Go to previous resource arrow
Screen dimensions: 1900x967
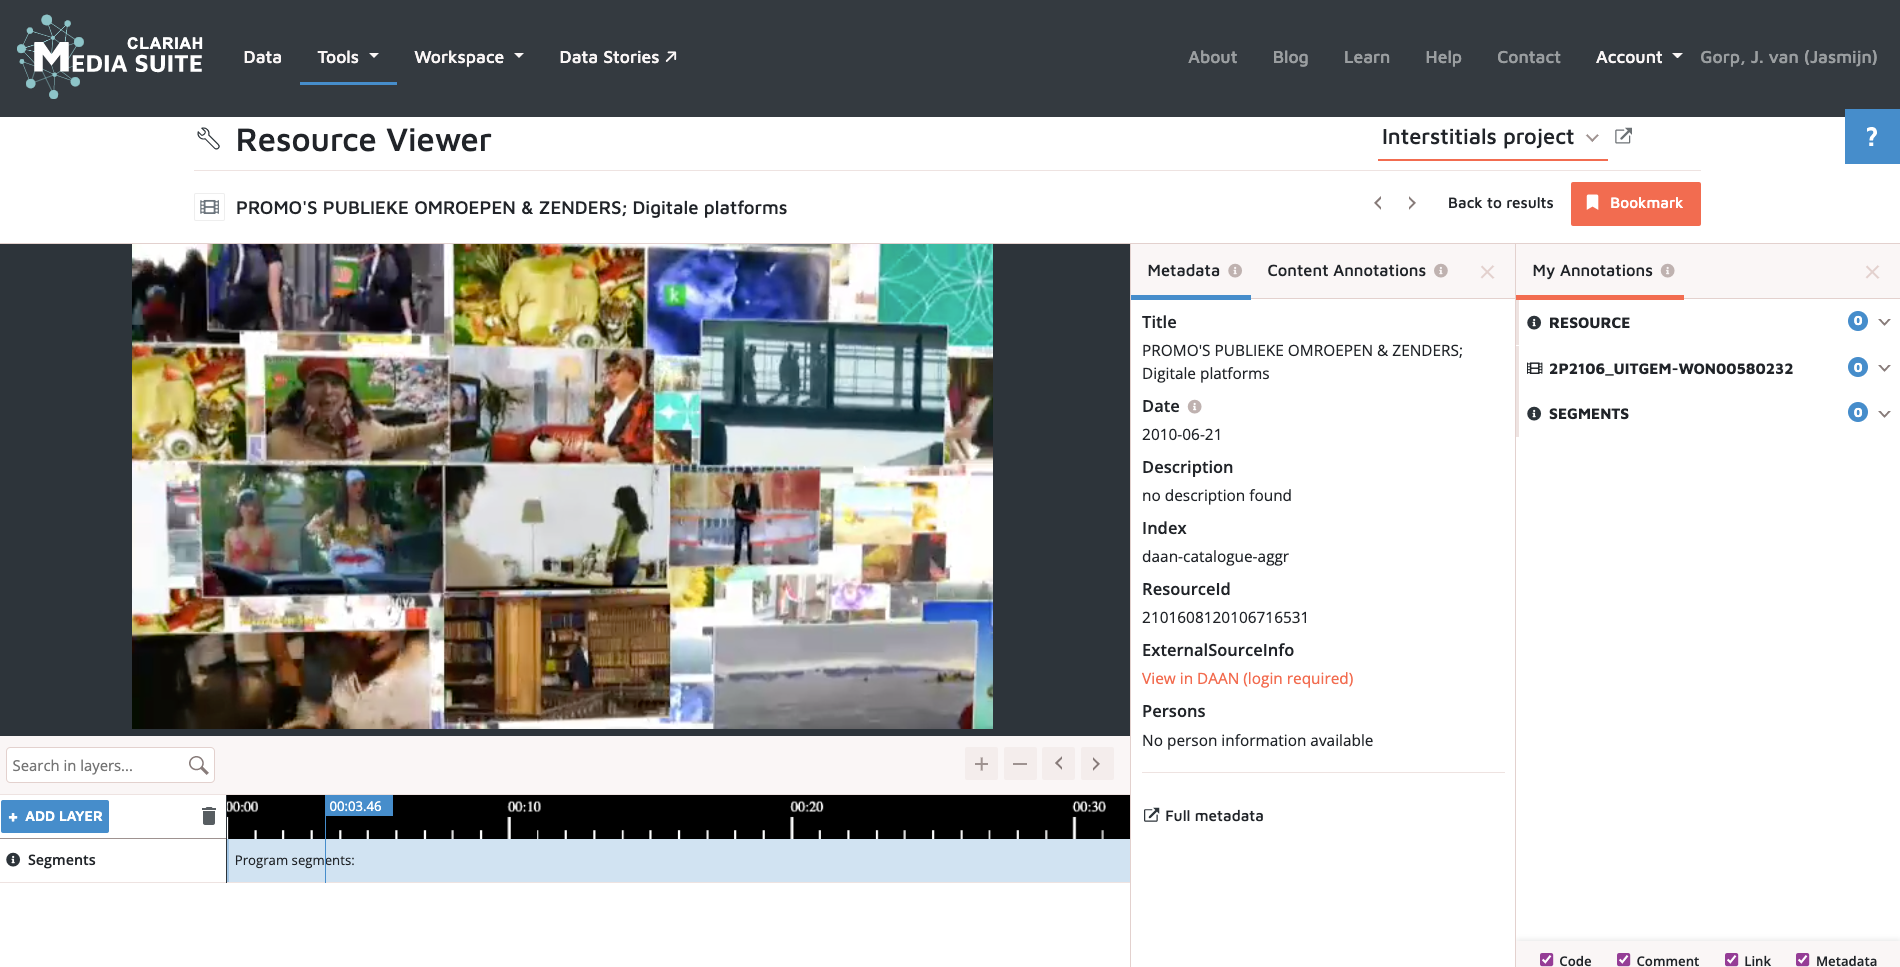tap(1378, 203)
